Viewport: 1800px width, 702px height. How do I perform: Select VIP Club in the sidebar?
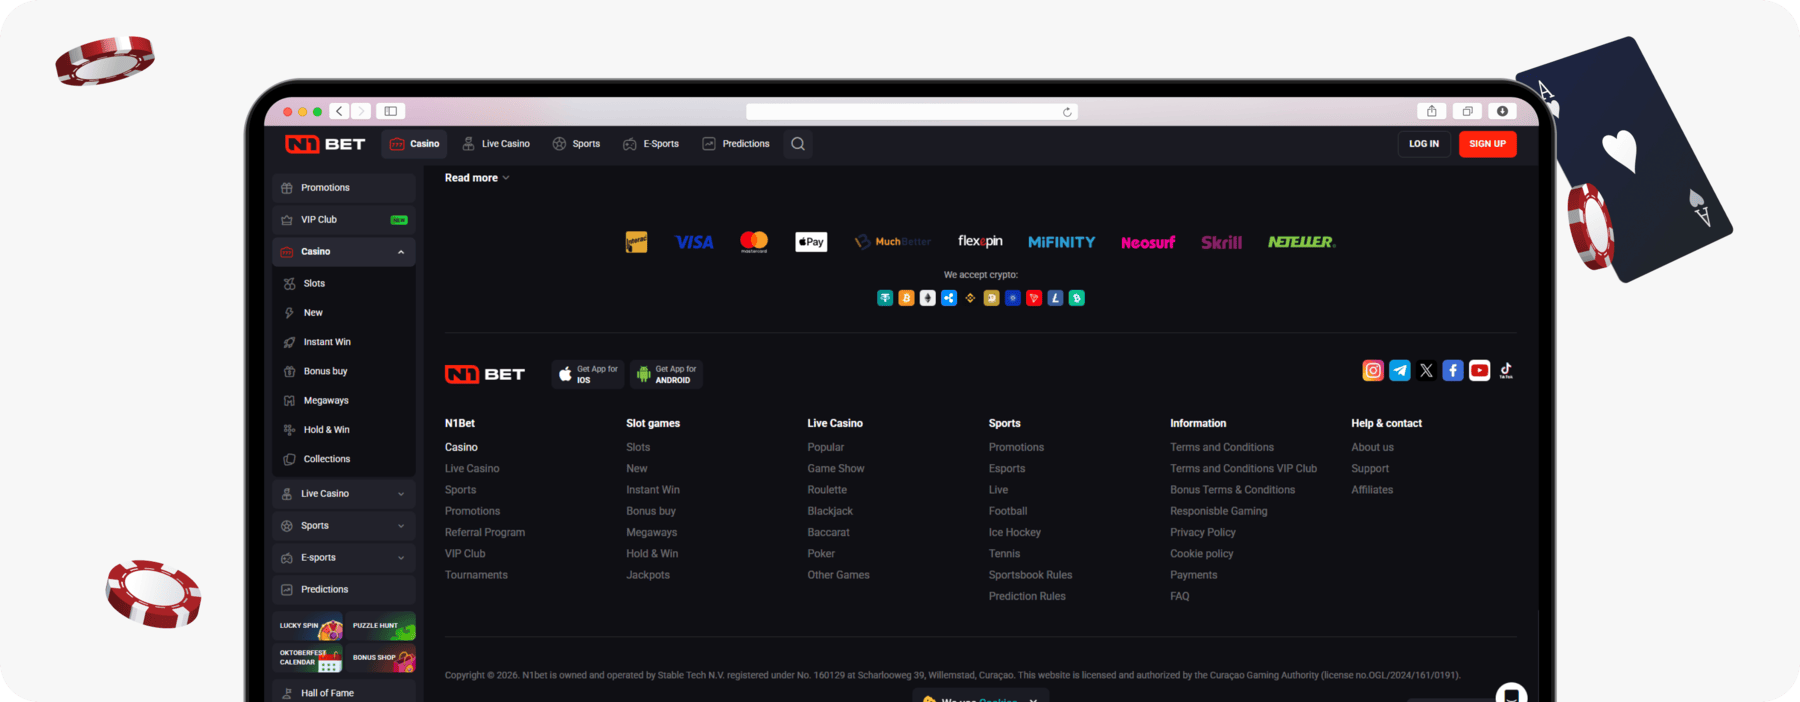(x=344, y=220)
